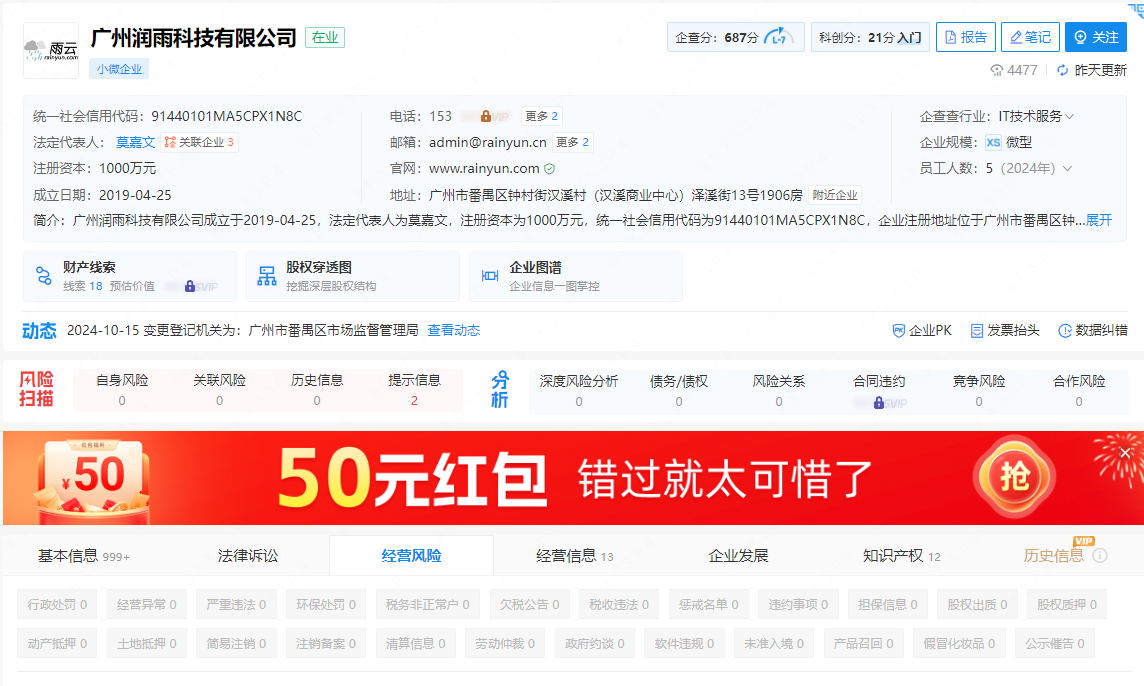Click the XS 微型 scale icon
1144x686 pixels.
click(993, 142)
